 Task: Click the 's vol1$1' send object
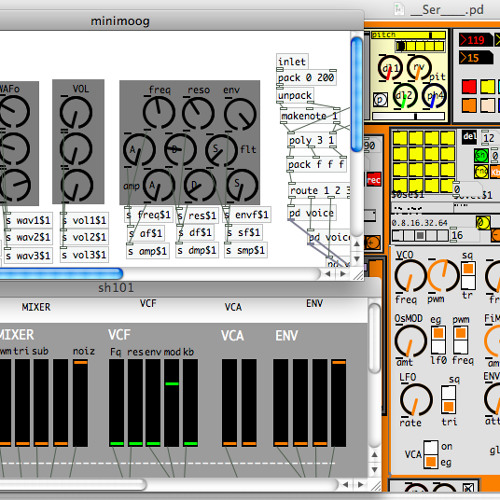[84, 220]
